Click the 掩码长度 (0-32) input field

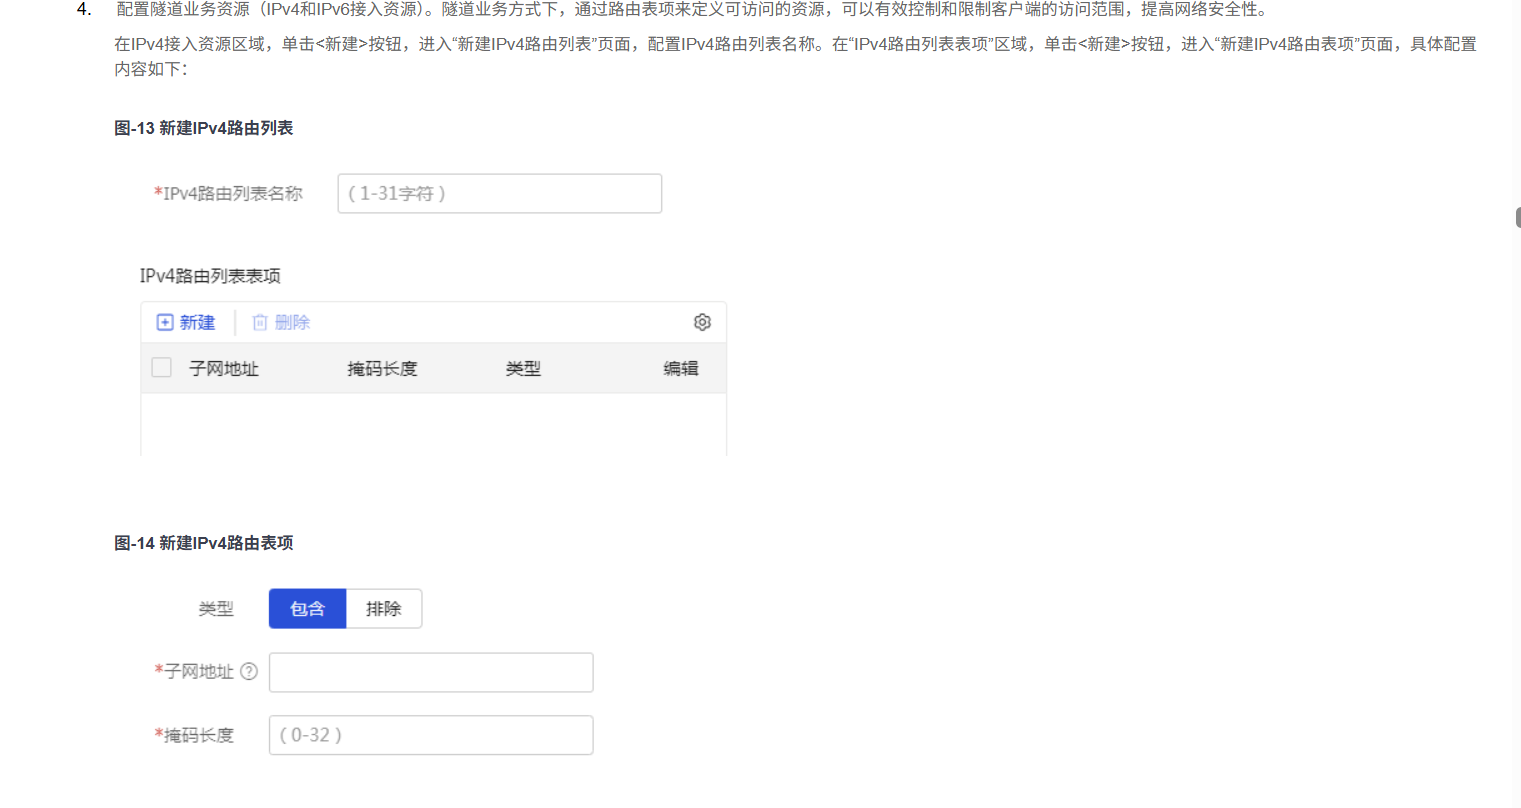point(431,735)
